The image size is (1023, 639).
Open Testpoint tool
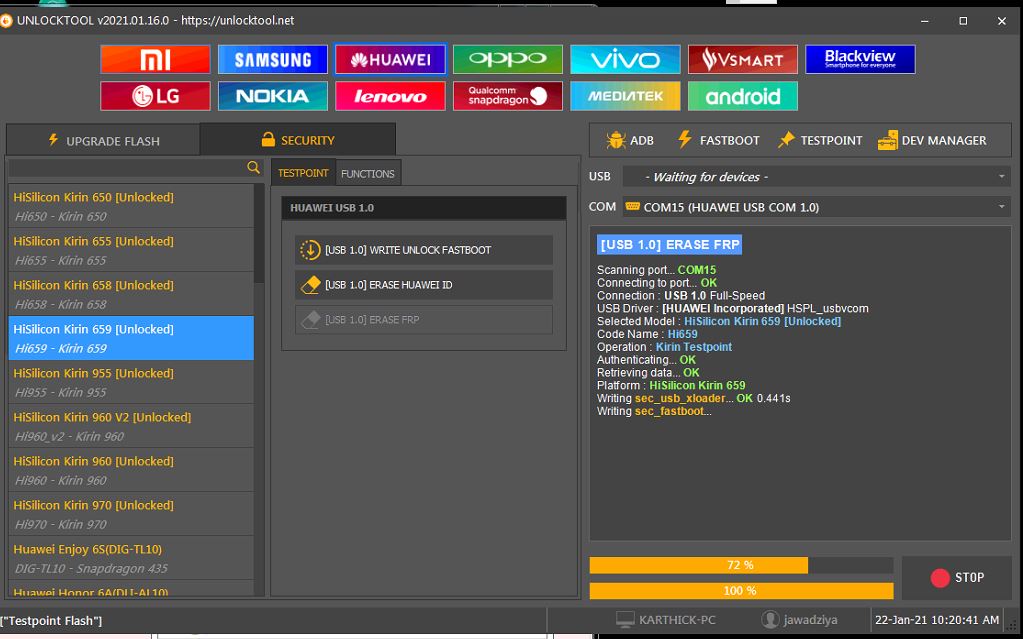[x=820, y=140]
